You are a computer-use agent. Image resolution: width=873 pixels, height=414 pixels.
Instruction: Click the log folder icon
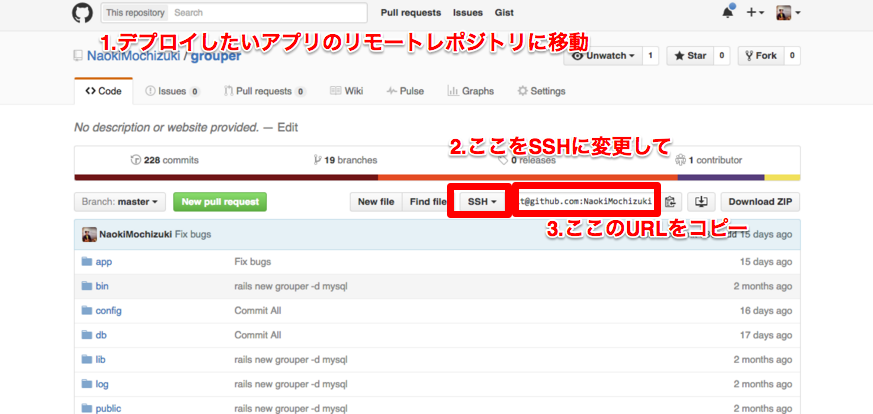86,384
